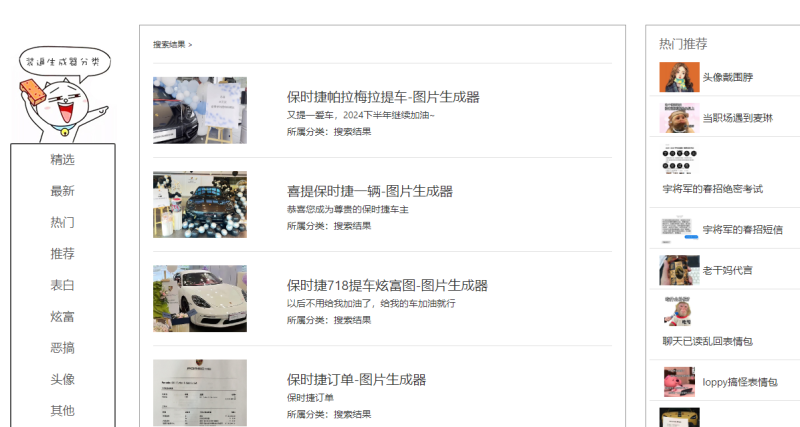Choose the 其他 category
Screen dimensions: 800x427
pyautogui.click(x=62, y=411)
